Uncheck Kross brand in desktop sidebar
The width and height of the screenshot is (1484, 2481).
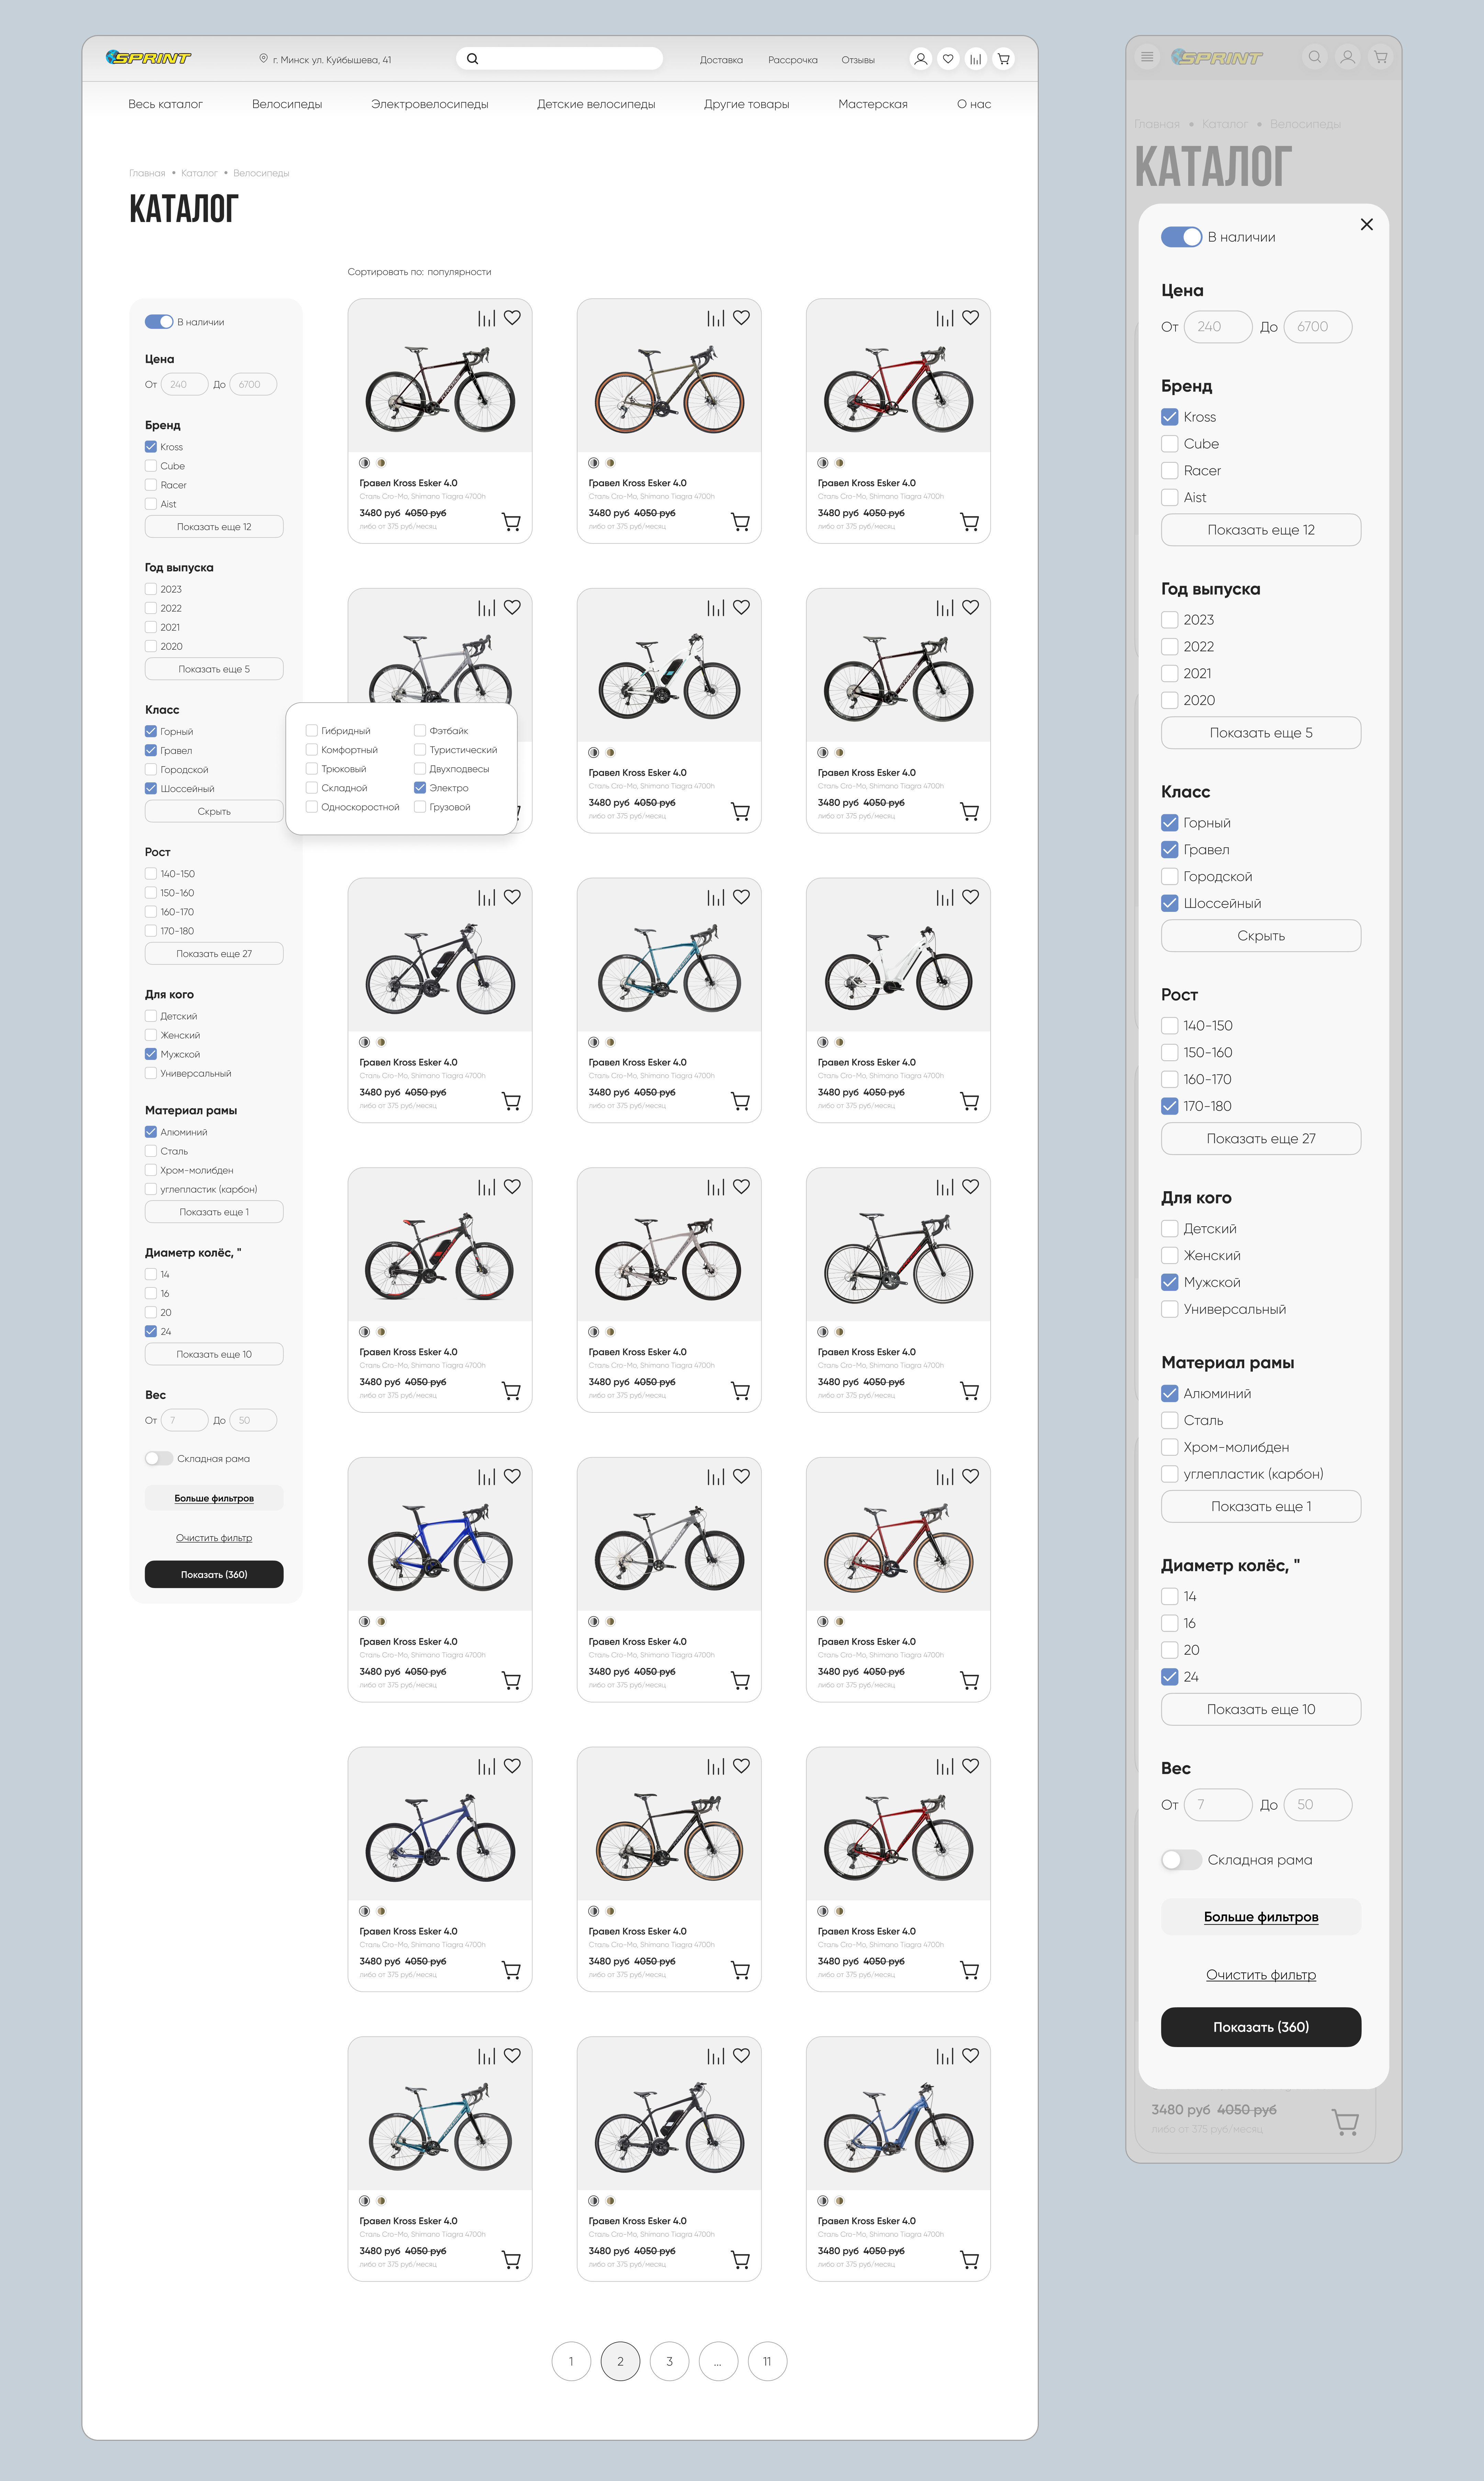point(151,447)
